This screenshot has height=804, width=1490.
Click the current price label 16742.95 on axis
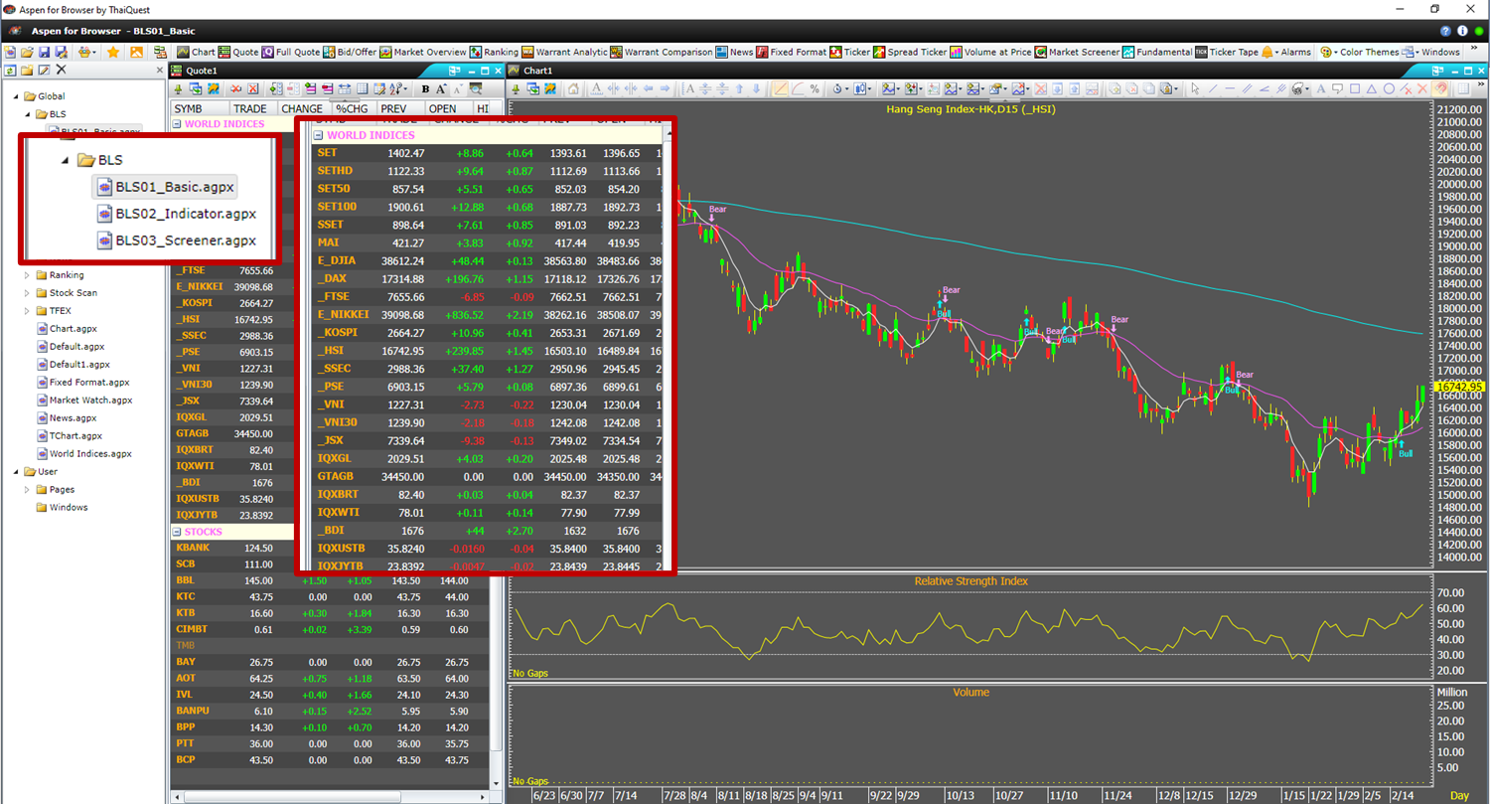1458,386
